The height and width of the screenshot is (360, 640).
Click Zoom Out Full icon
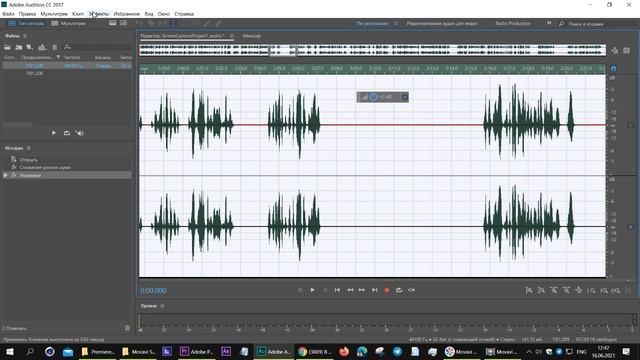(578, 291)
